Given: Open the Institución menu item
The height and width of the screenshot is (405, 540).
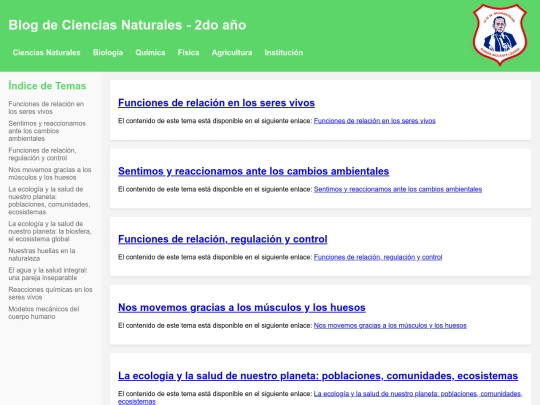Looking at the screenshot, I should tap(284, 52).
